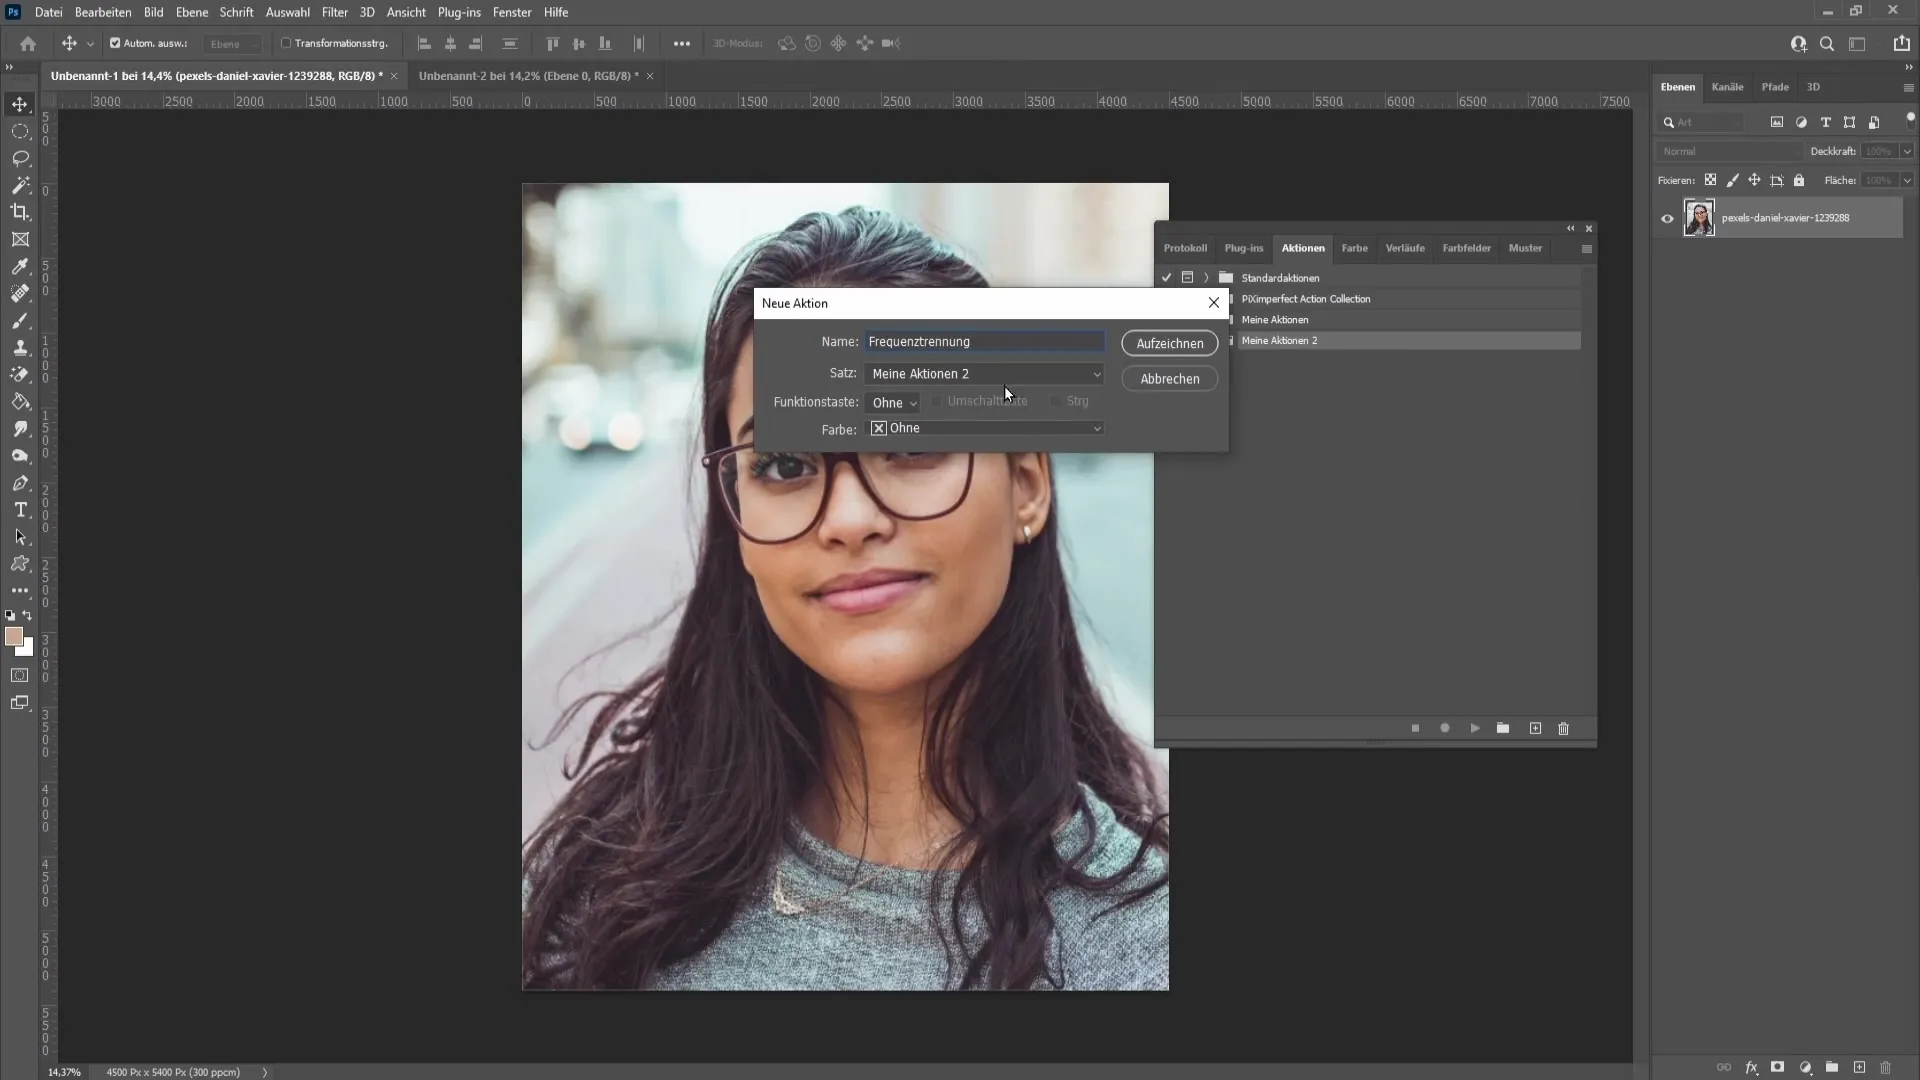Switch to Unbenannt-2 document tab

coord(528,76)
